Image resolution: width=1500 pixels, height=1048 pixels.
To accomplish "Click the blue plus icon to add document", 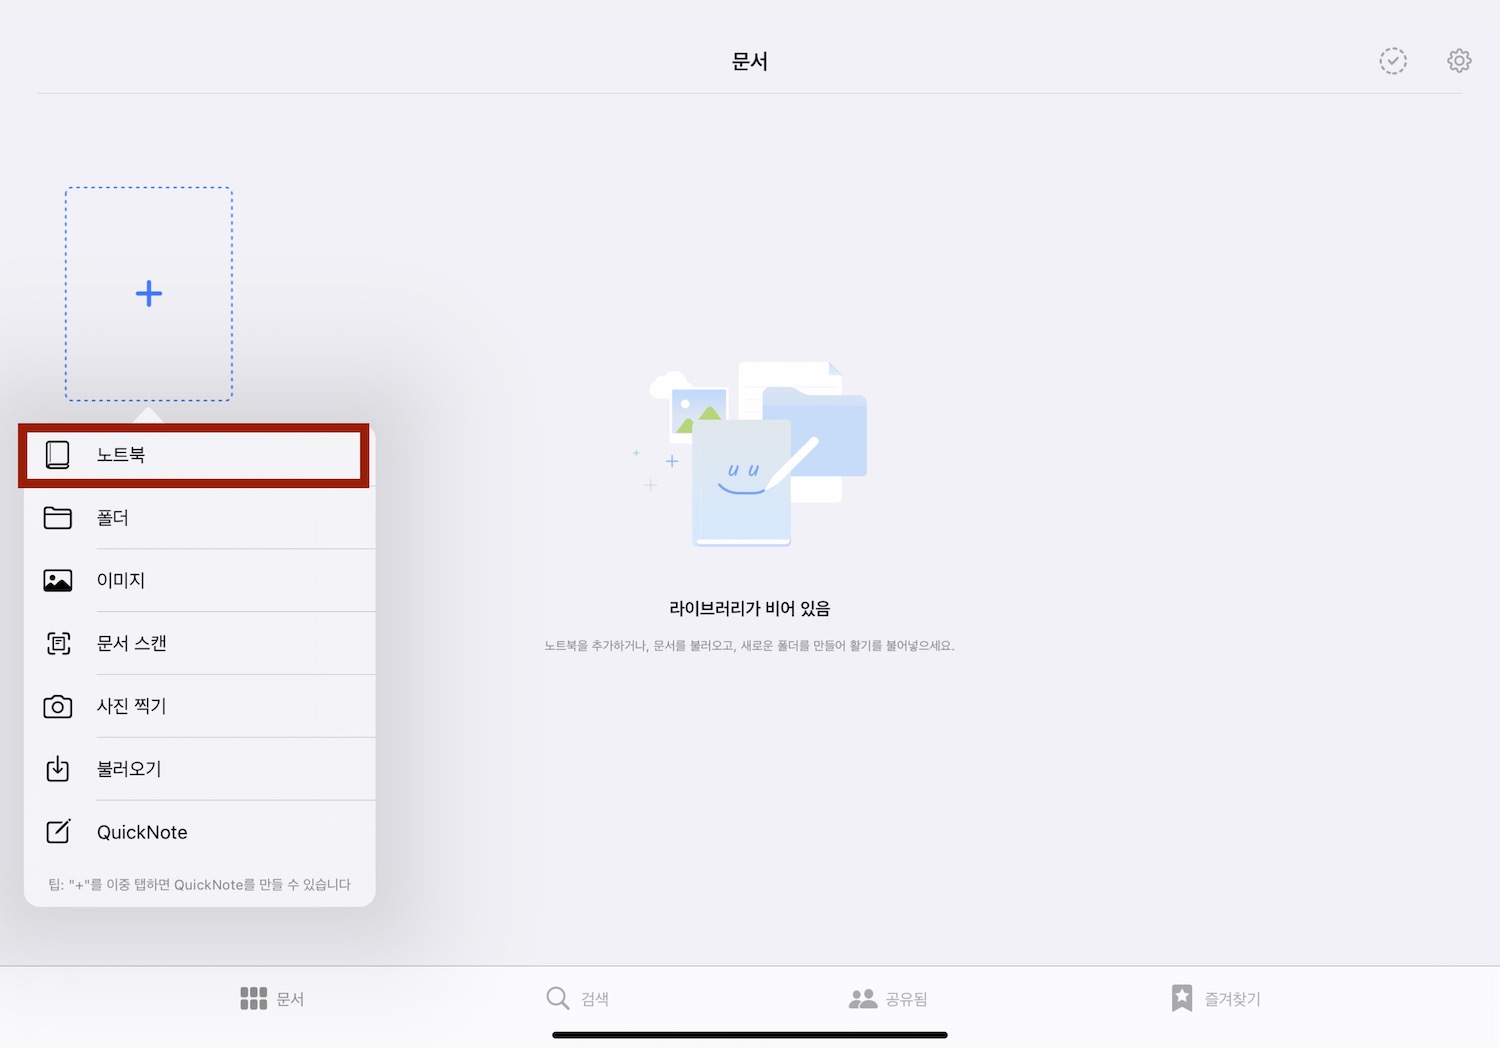I will coord(148,293).
